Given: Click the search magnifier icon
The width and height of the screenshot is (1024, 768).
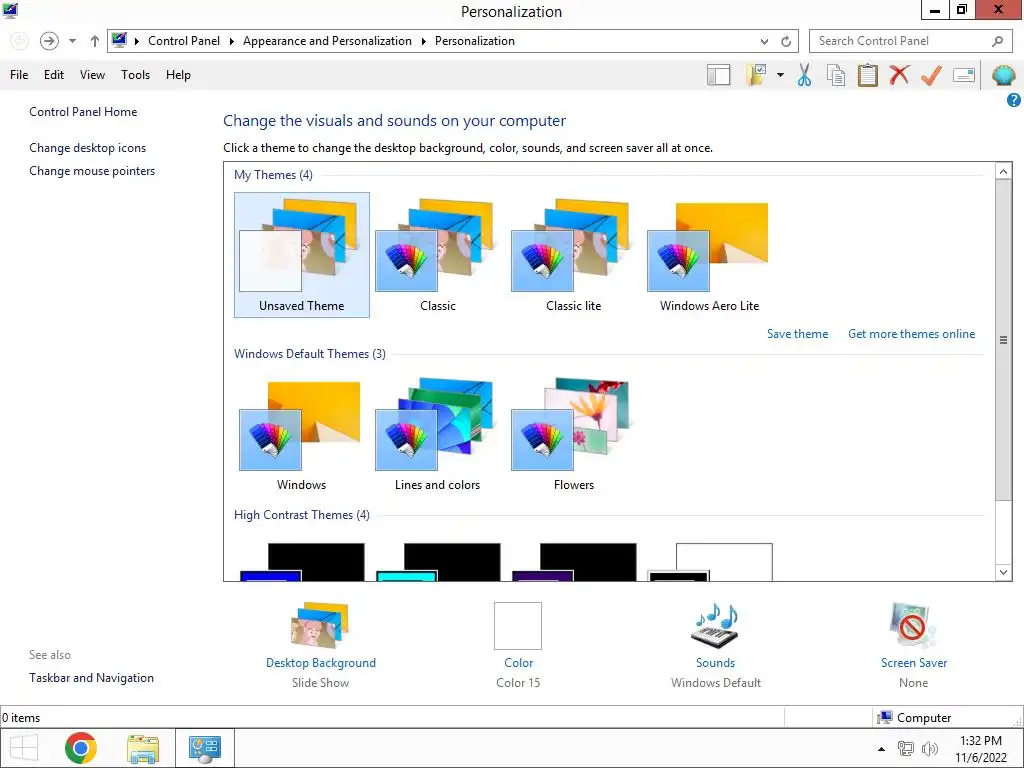Looking at the screenshot, I should pyautogui.click(x=997, y=41).
